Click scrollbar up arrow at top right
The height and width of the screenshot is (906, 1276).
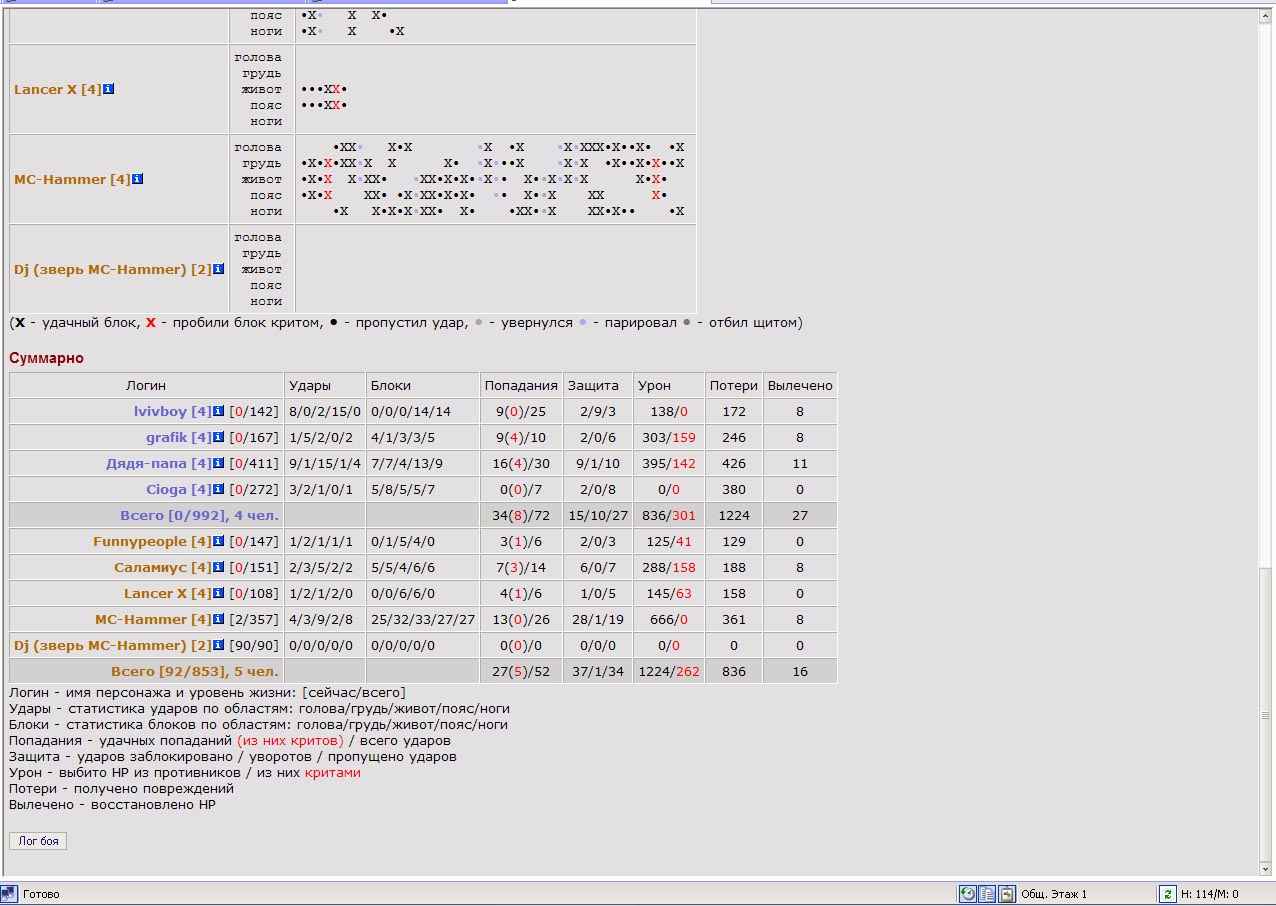coord(1266,15)
